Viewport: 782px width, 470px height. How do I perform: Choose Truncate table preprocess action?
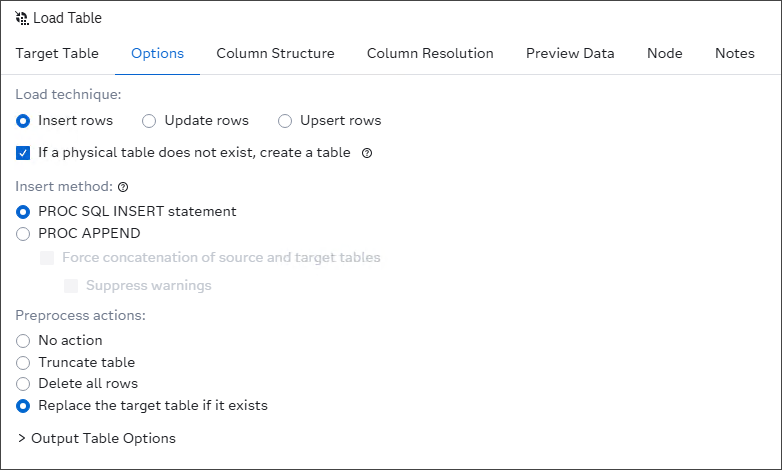click(x=23, y=363)
